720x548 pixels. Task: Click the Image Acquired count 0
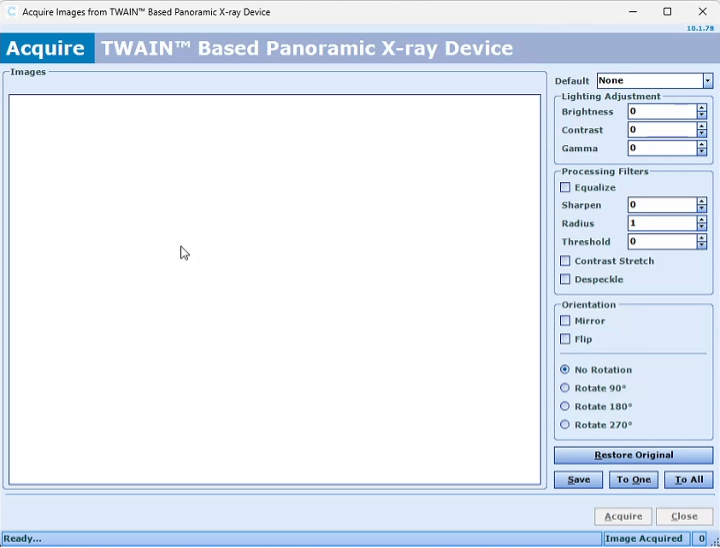point(701,539)
